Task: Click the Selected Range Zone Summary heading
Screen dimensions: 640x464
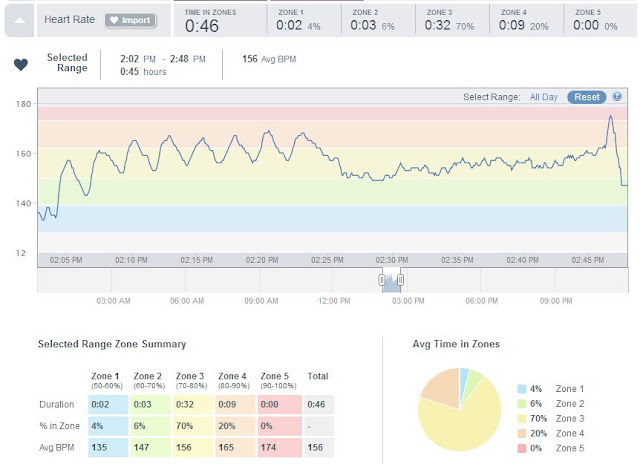Action: [112, 344]
